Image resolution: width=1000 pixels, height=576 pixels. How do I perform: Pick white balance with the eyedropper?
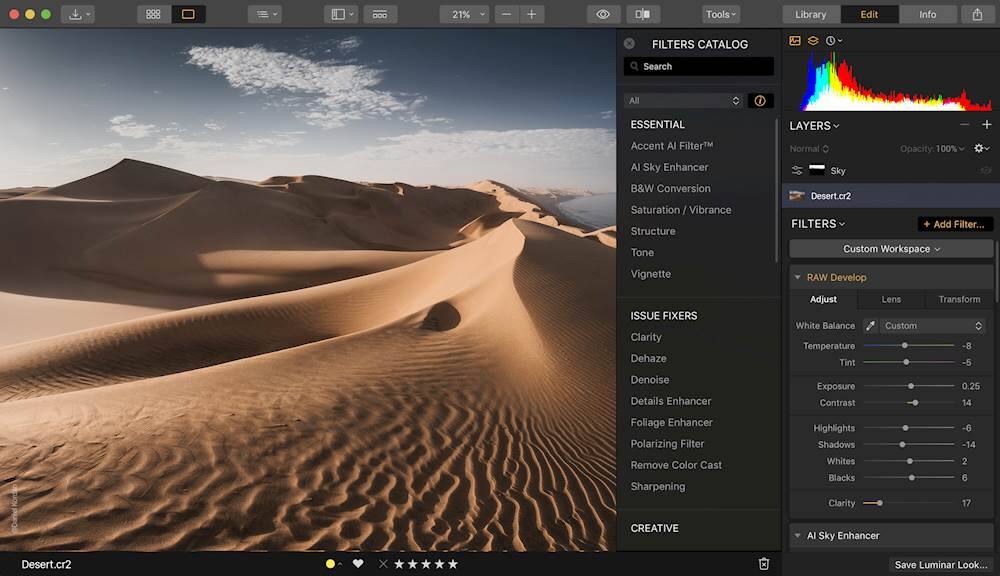point(870,326)
